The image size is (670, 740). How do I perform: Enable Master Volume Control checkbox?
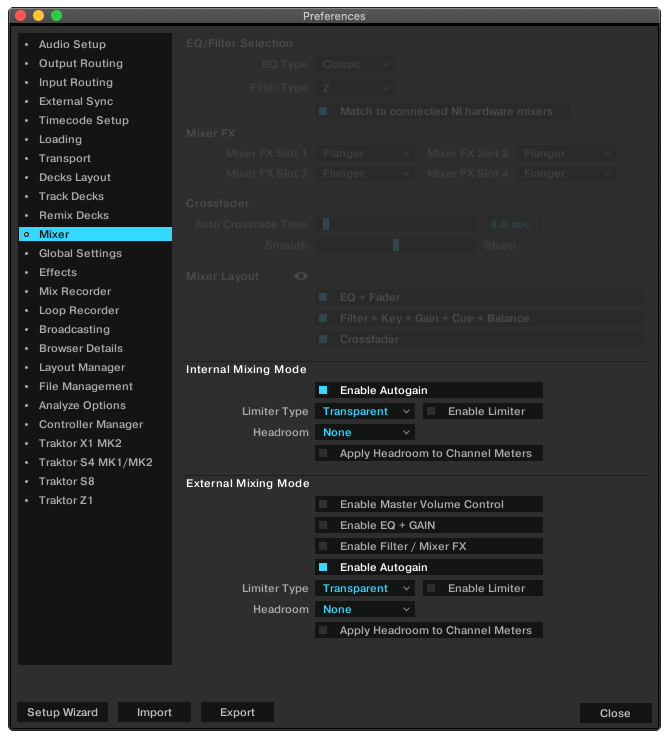[323, 505]
